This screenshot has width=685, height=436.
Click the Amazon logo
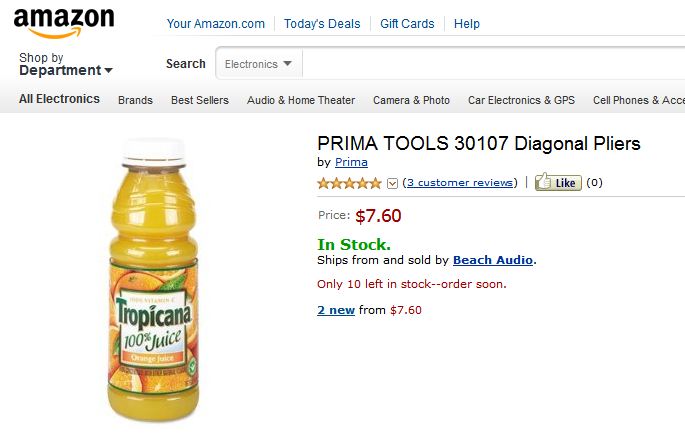pyautogui.click(x=64, y=22)
